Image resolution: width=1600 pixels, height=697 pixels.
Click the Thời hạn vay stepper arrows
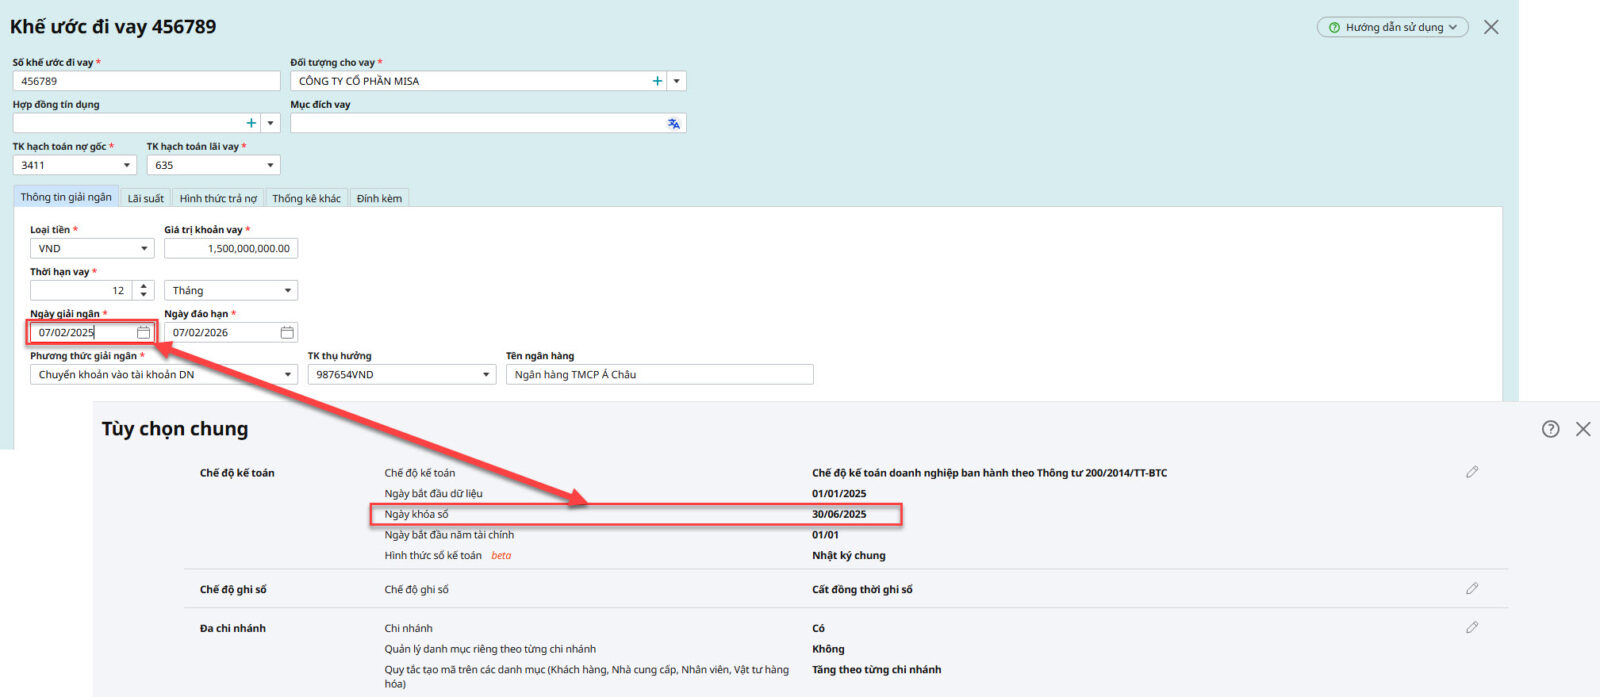[144, 290]
